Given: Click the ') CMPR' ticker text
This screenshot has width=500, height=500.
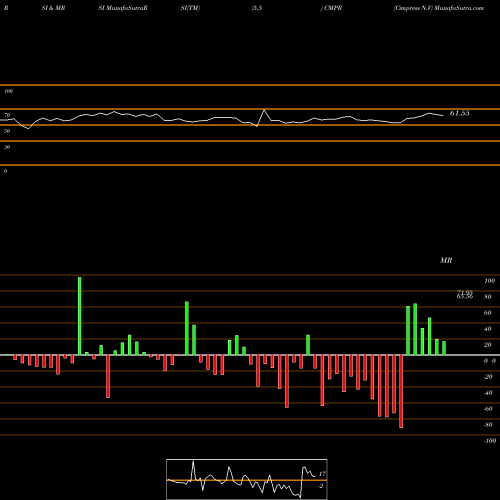Looking at the screenshot, I should (x=331, y=8).
